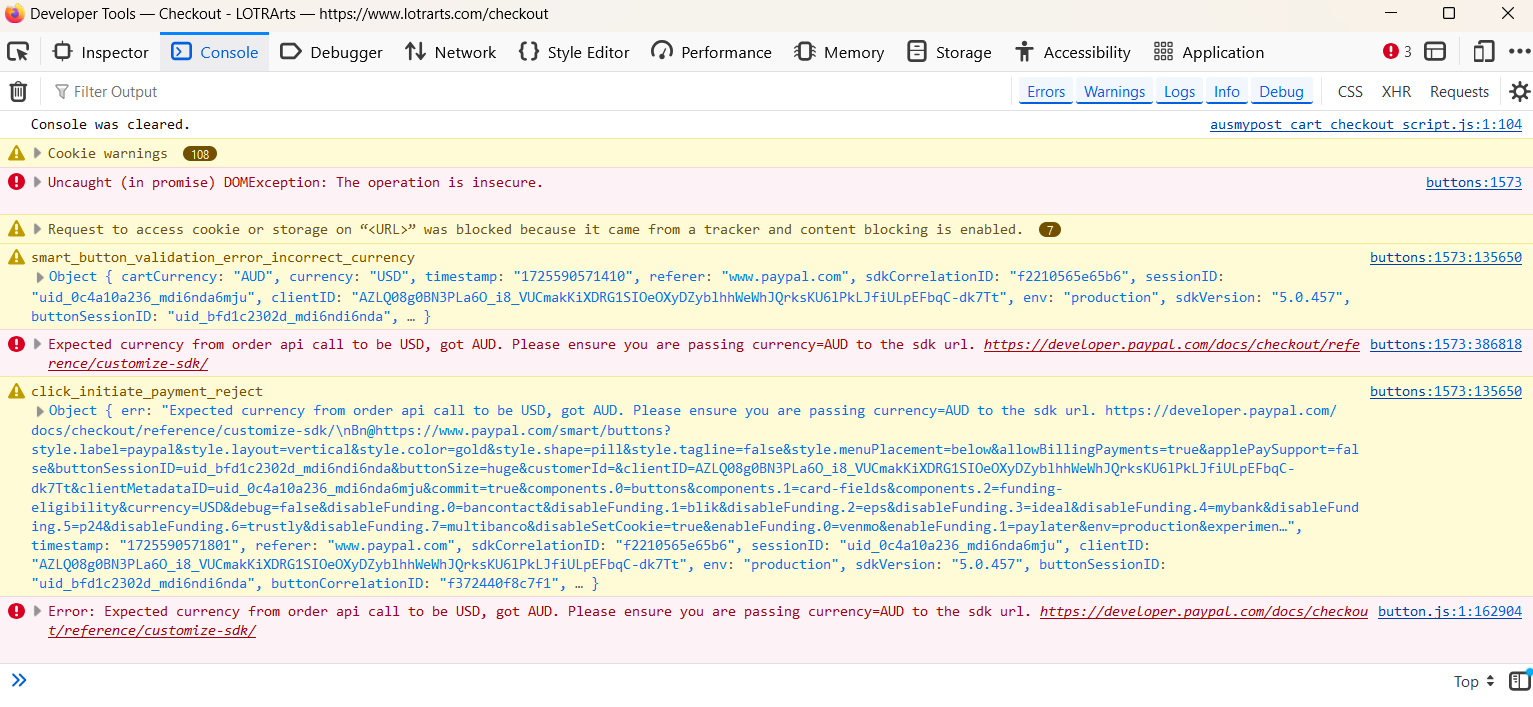Expand the Cookie warnings group
Image resolution: width=1533 pixels, height=707 pixels.
tap(37, 153)
